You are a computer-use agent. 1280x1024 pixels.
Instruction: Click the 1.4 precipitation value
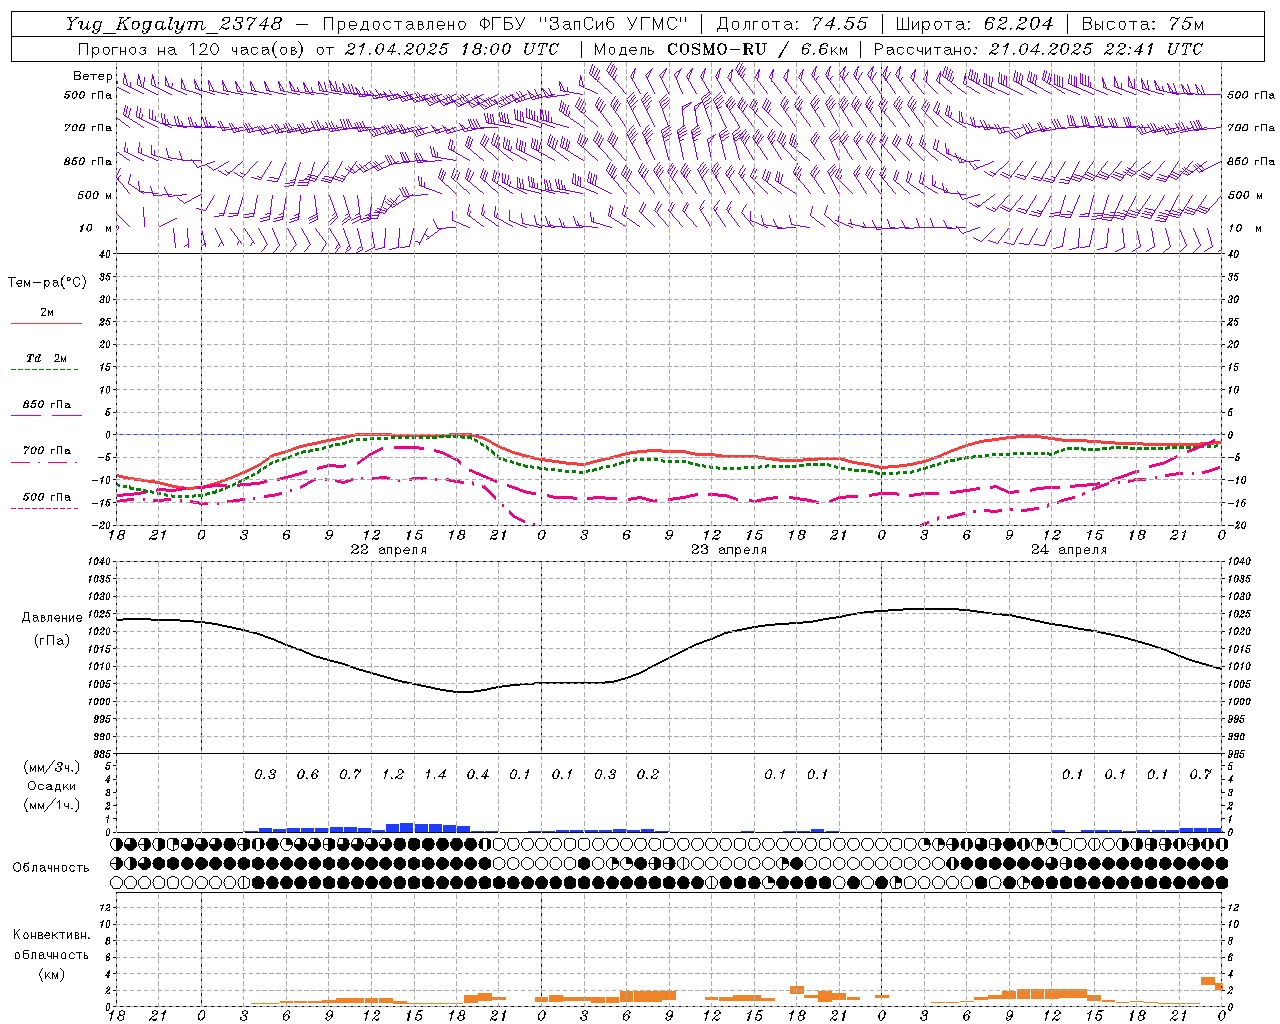tap(435, 775)
